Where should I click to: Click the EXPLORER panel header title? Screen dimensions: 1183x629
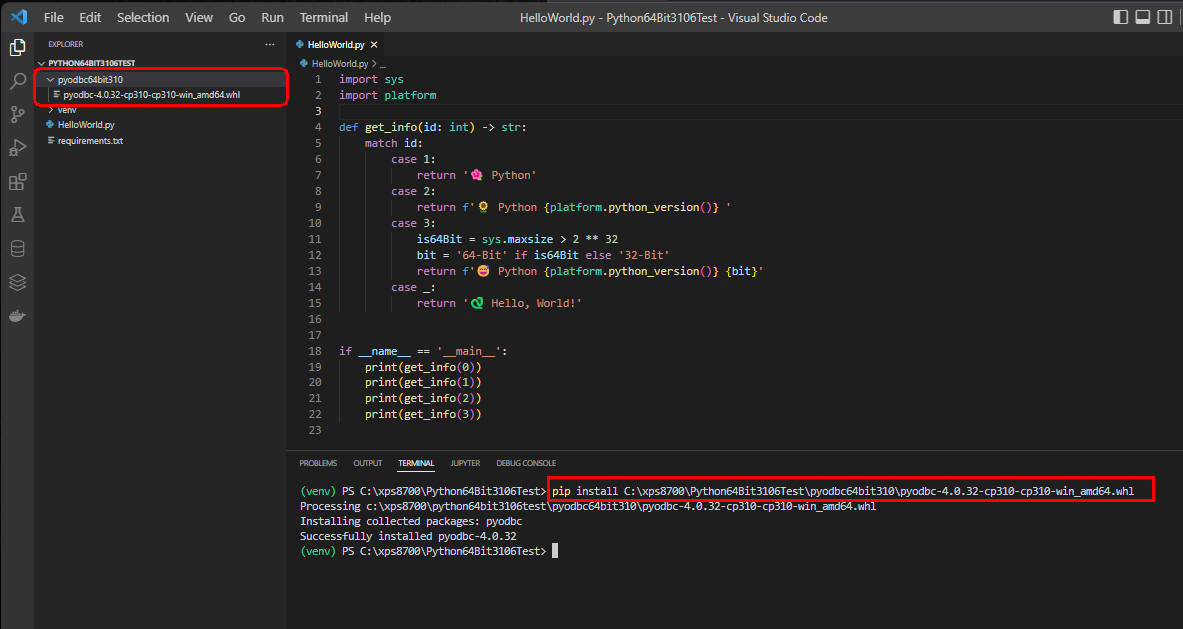point(66,44)
